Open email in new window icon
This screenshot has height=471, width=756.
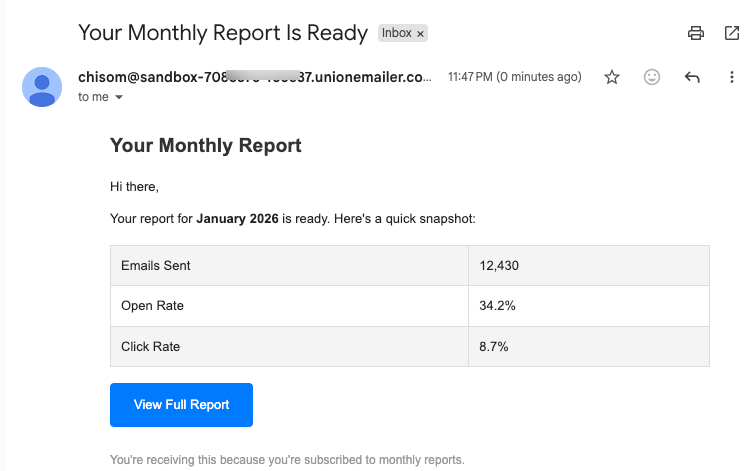732,33
